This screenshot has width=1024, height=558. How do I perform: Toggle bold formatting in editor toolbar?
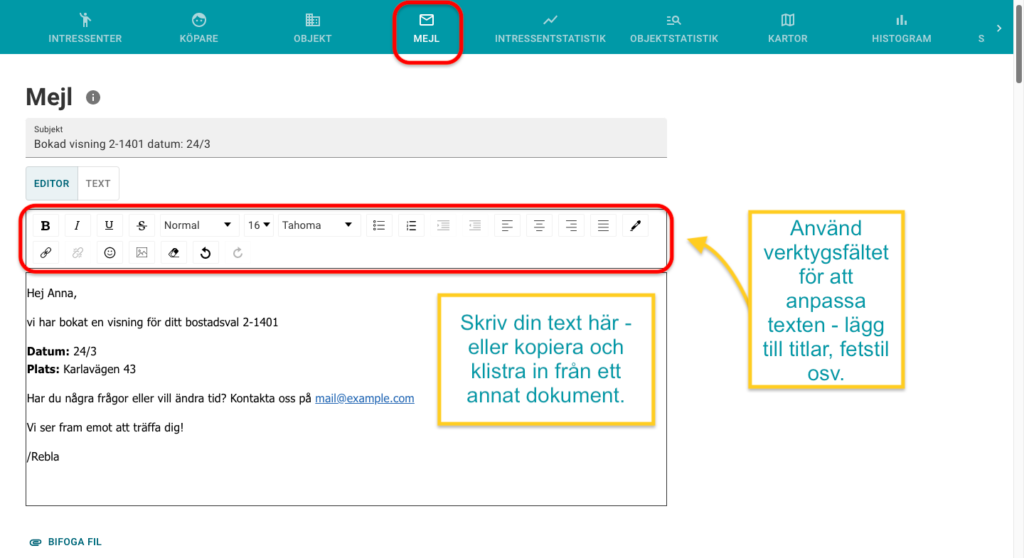click(45, 225)
